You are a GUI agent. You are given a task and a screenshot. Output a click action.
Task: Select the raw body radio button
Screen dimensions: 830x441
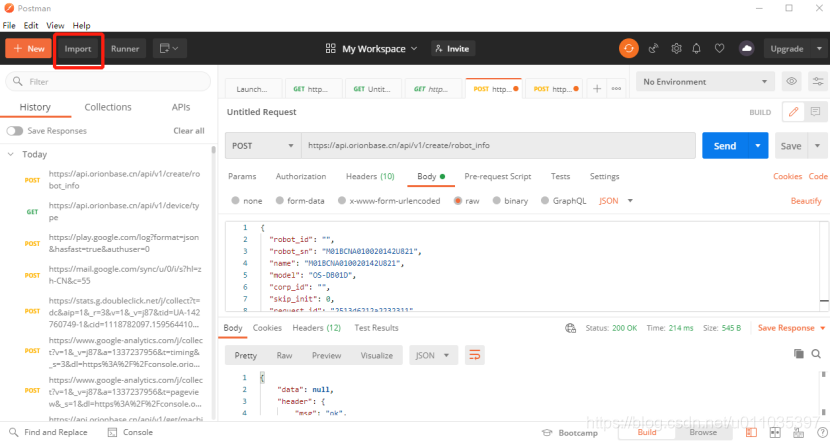tap(458, 201)
